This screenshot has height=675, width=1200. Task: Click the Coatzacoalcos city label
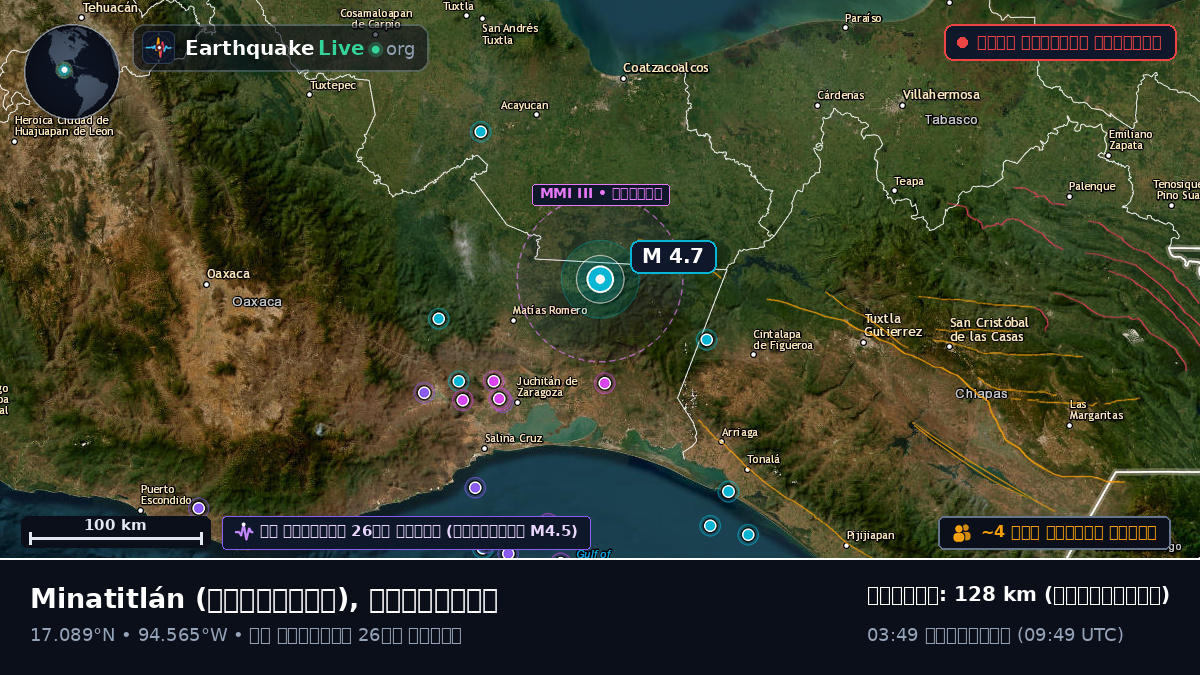click(x=665, y=68)
